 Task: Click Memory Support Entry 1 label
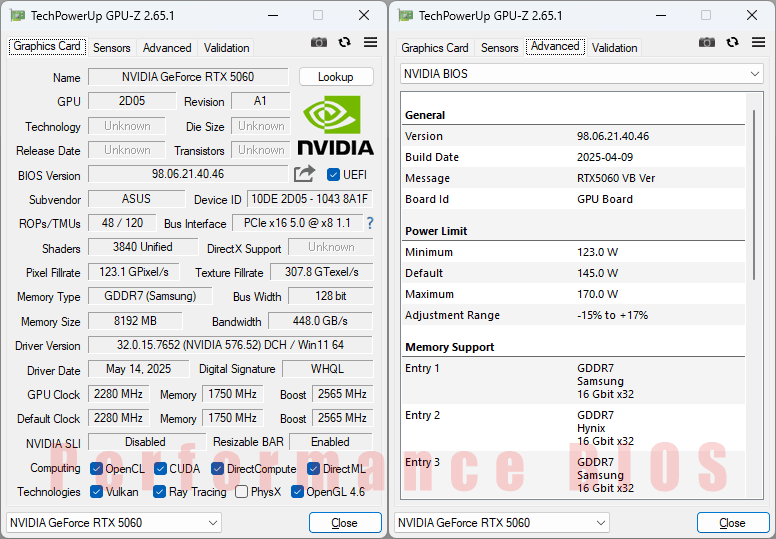point(422,368)
